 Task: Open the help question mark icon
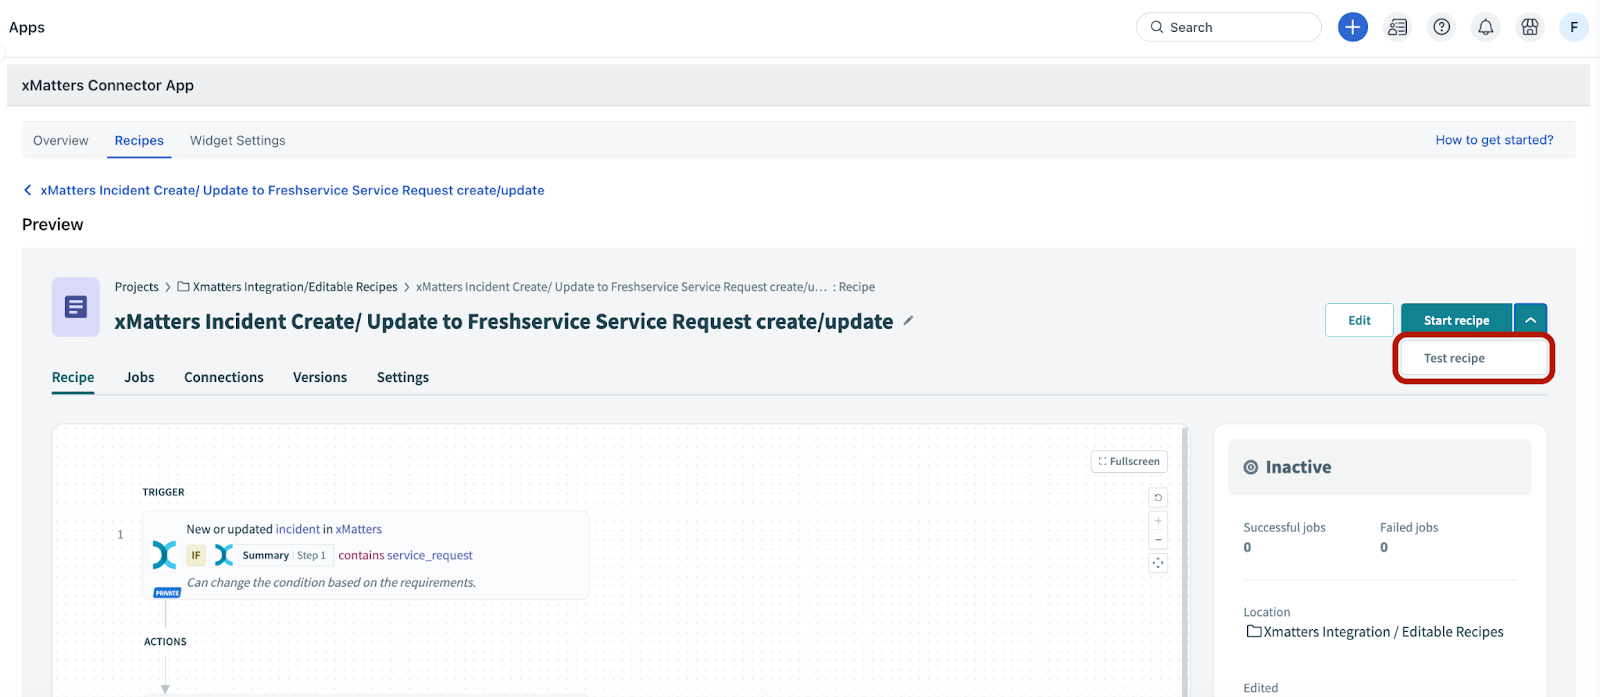[x=1441, y=27]
